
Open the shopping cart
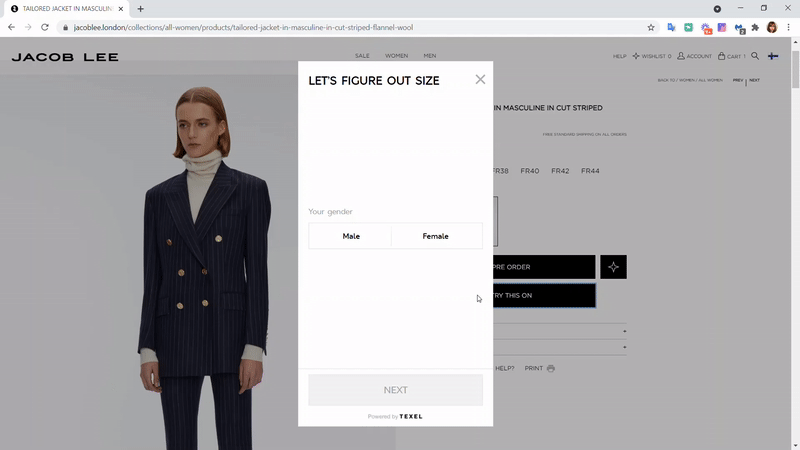click(730, 56)
